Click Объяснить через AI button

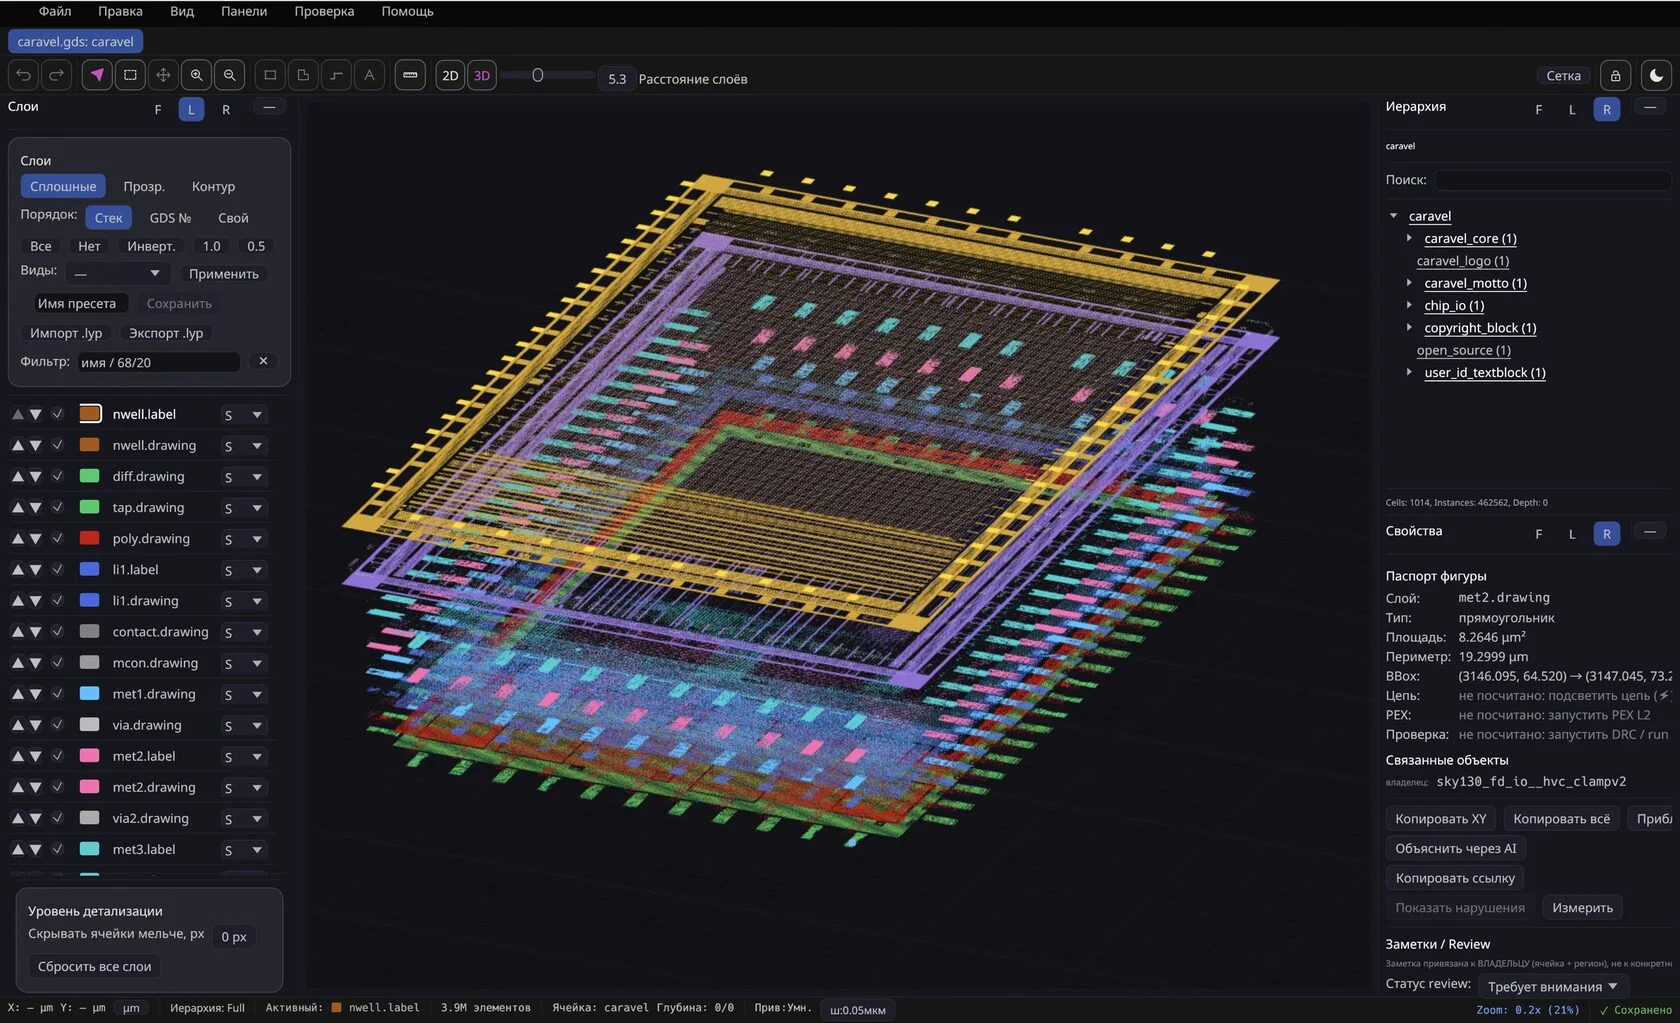click(1456, 848)
